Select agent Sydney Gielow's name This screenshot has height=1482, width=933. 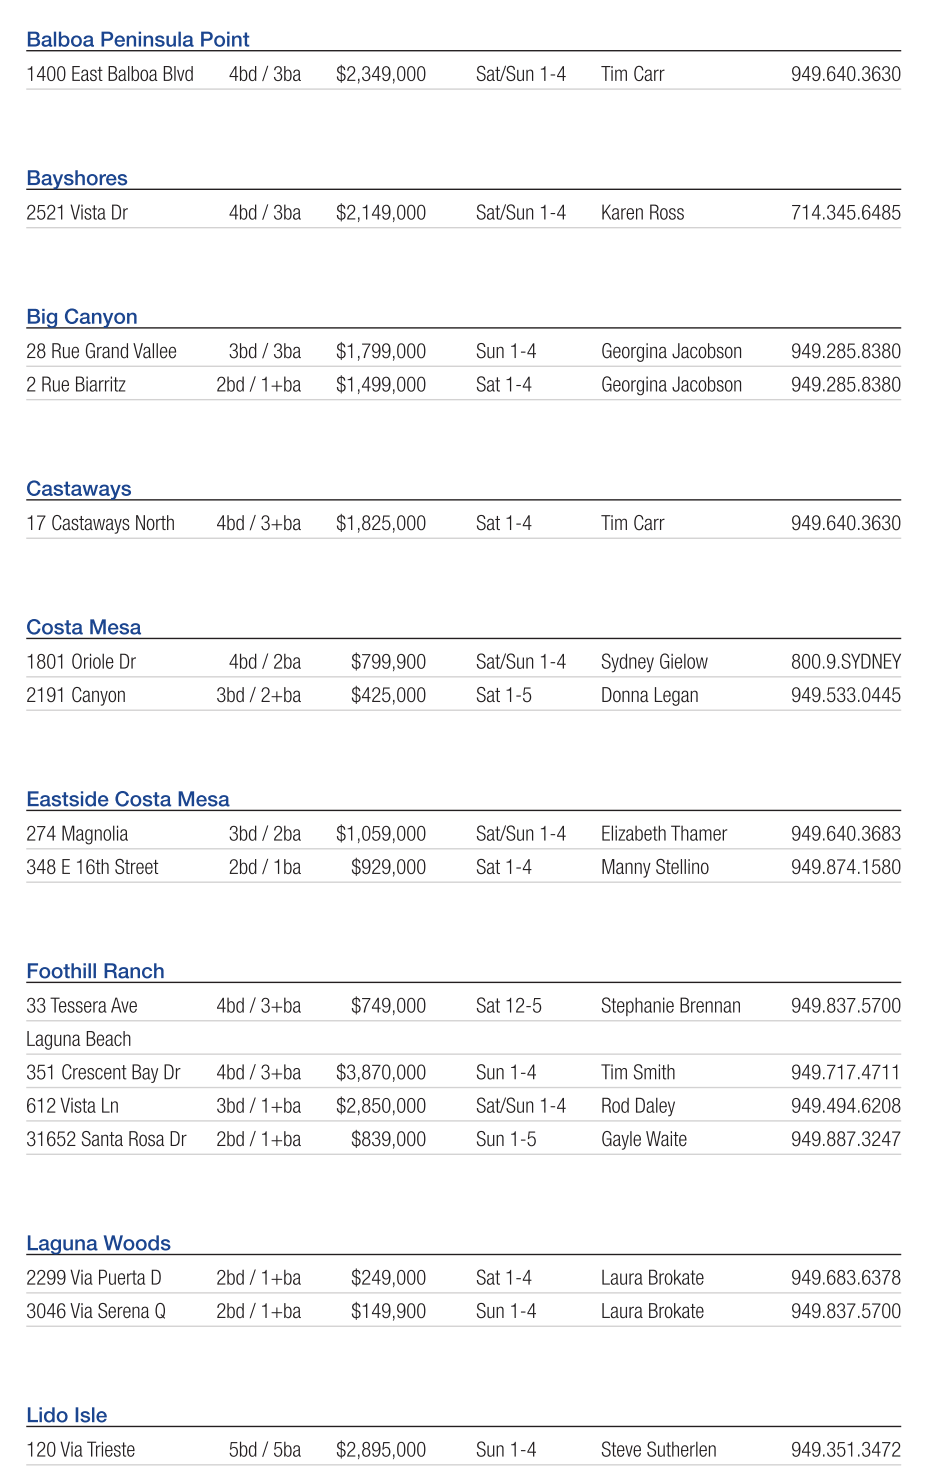[654, 662]
